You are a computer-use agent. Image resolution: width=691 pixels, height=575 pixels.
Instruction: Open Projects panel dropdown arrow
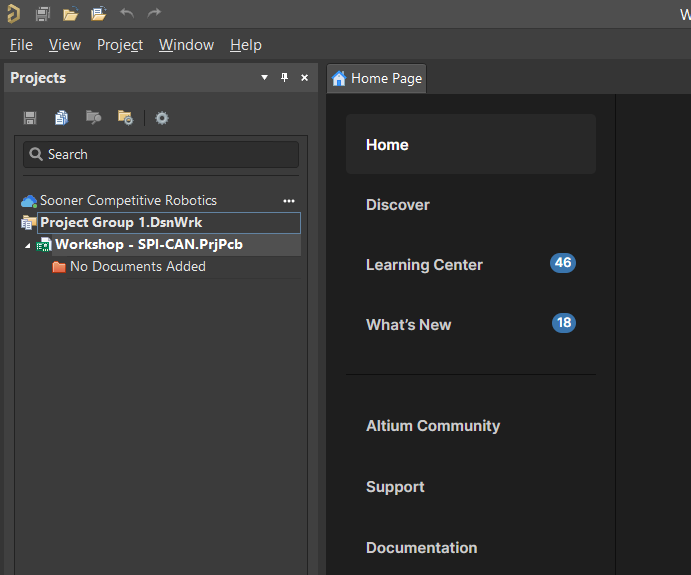(264, 78)
